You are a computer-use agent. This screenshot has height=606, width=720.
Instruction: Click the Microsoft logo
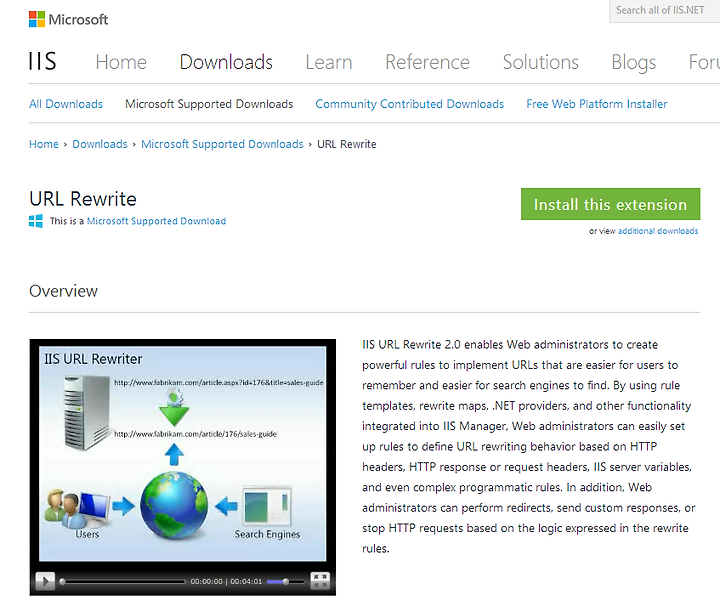coord(68,19)
